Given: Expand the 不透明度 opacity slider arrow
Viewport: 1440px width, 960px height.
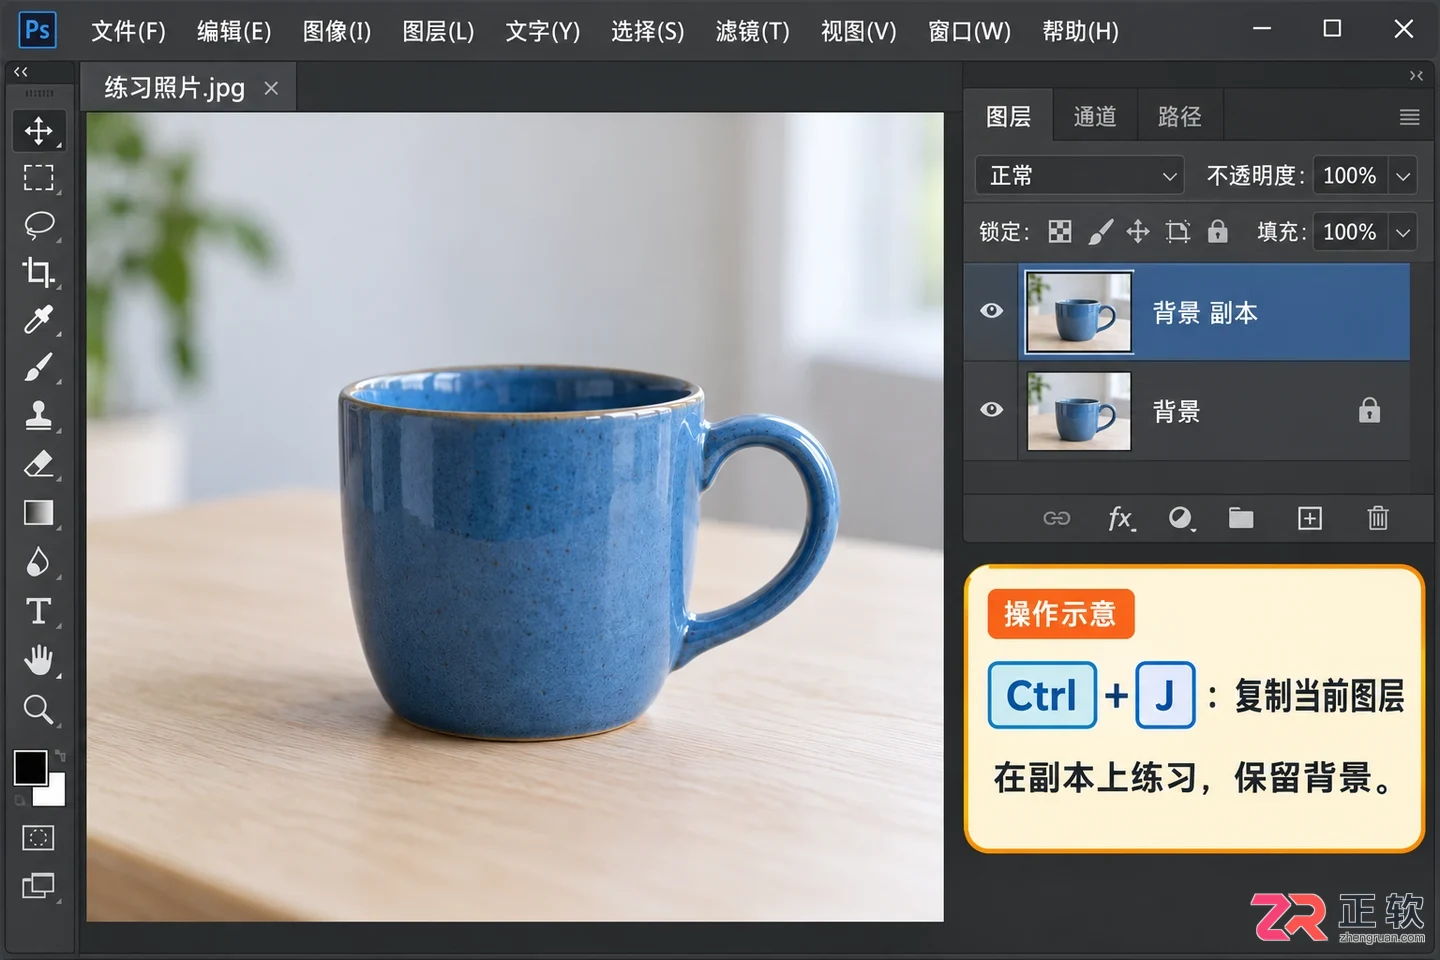Looking at the screenshot, I should tap(1404, 176).
